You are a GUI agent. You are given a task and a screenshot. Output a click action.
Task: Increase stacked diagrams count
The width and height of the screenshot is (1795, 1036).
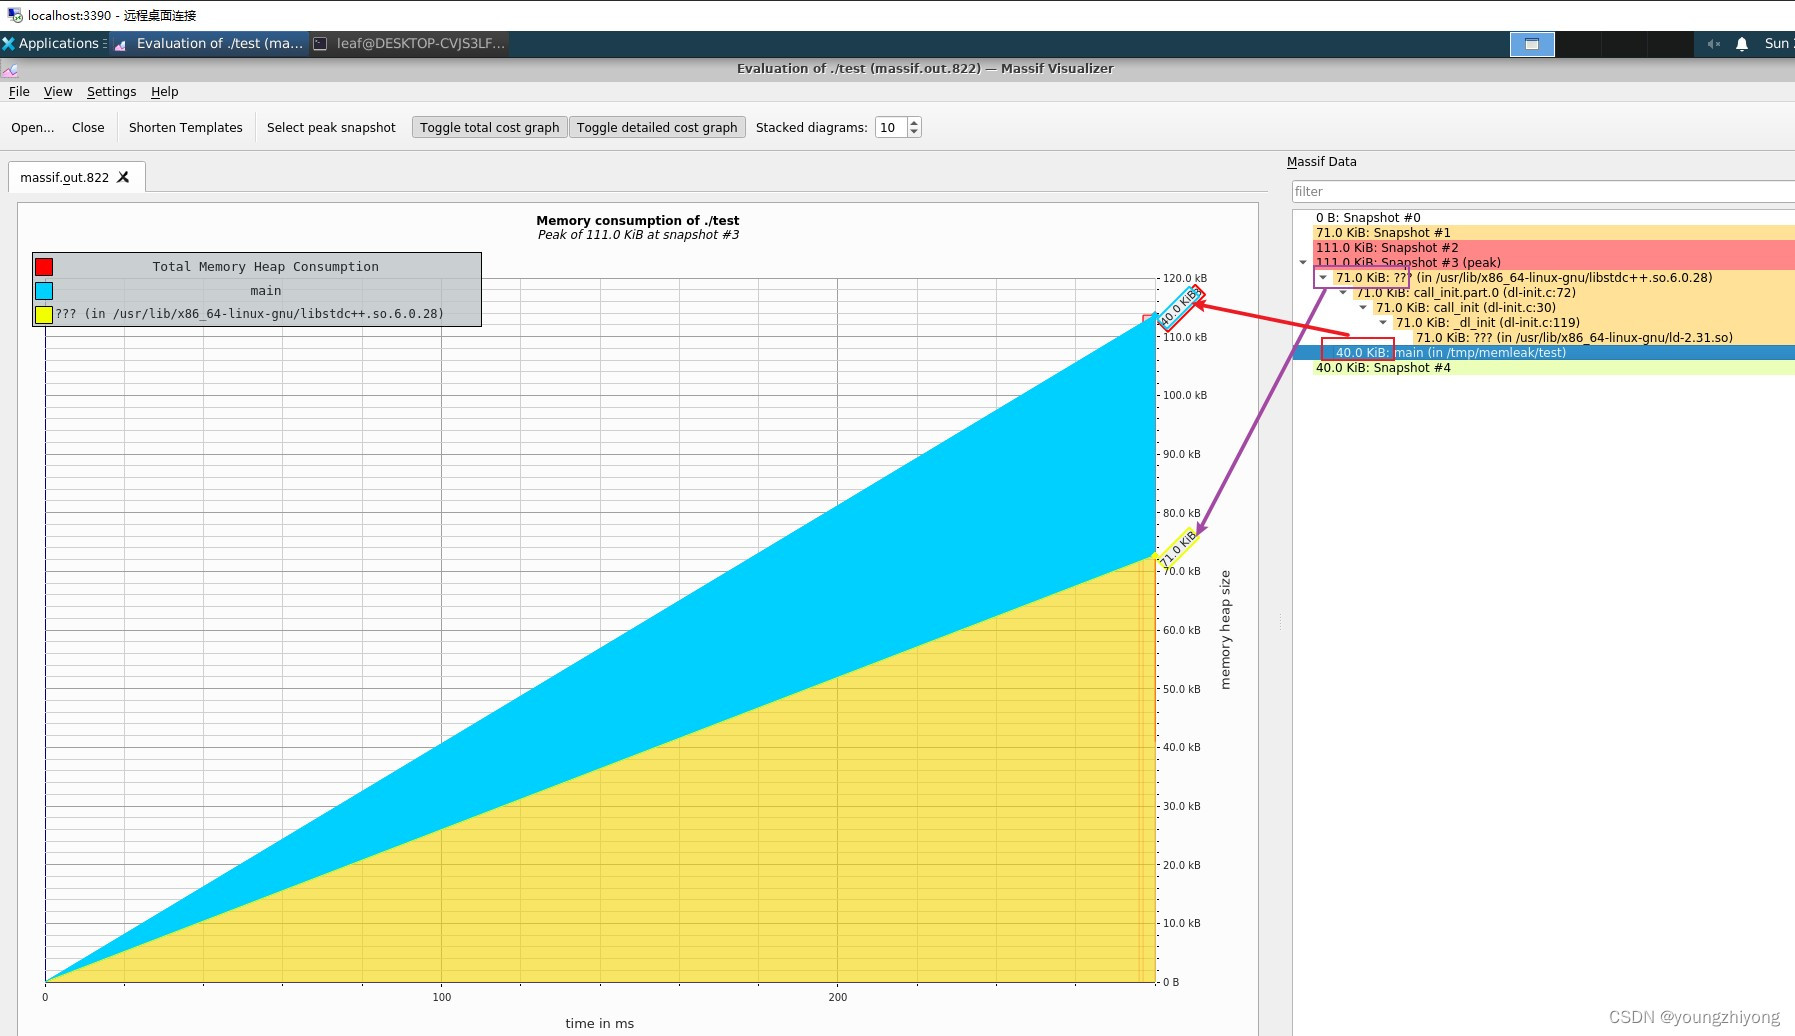coord(914,122)
